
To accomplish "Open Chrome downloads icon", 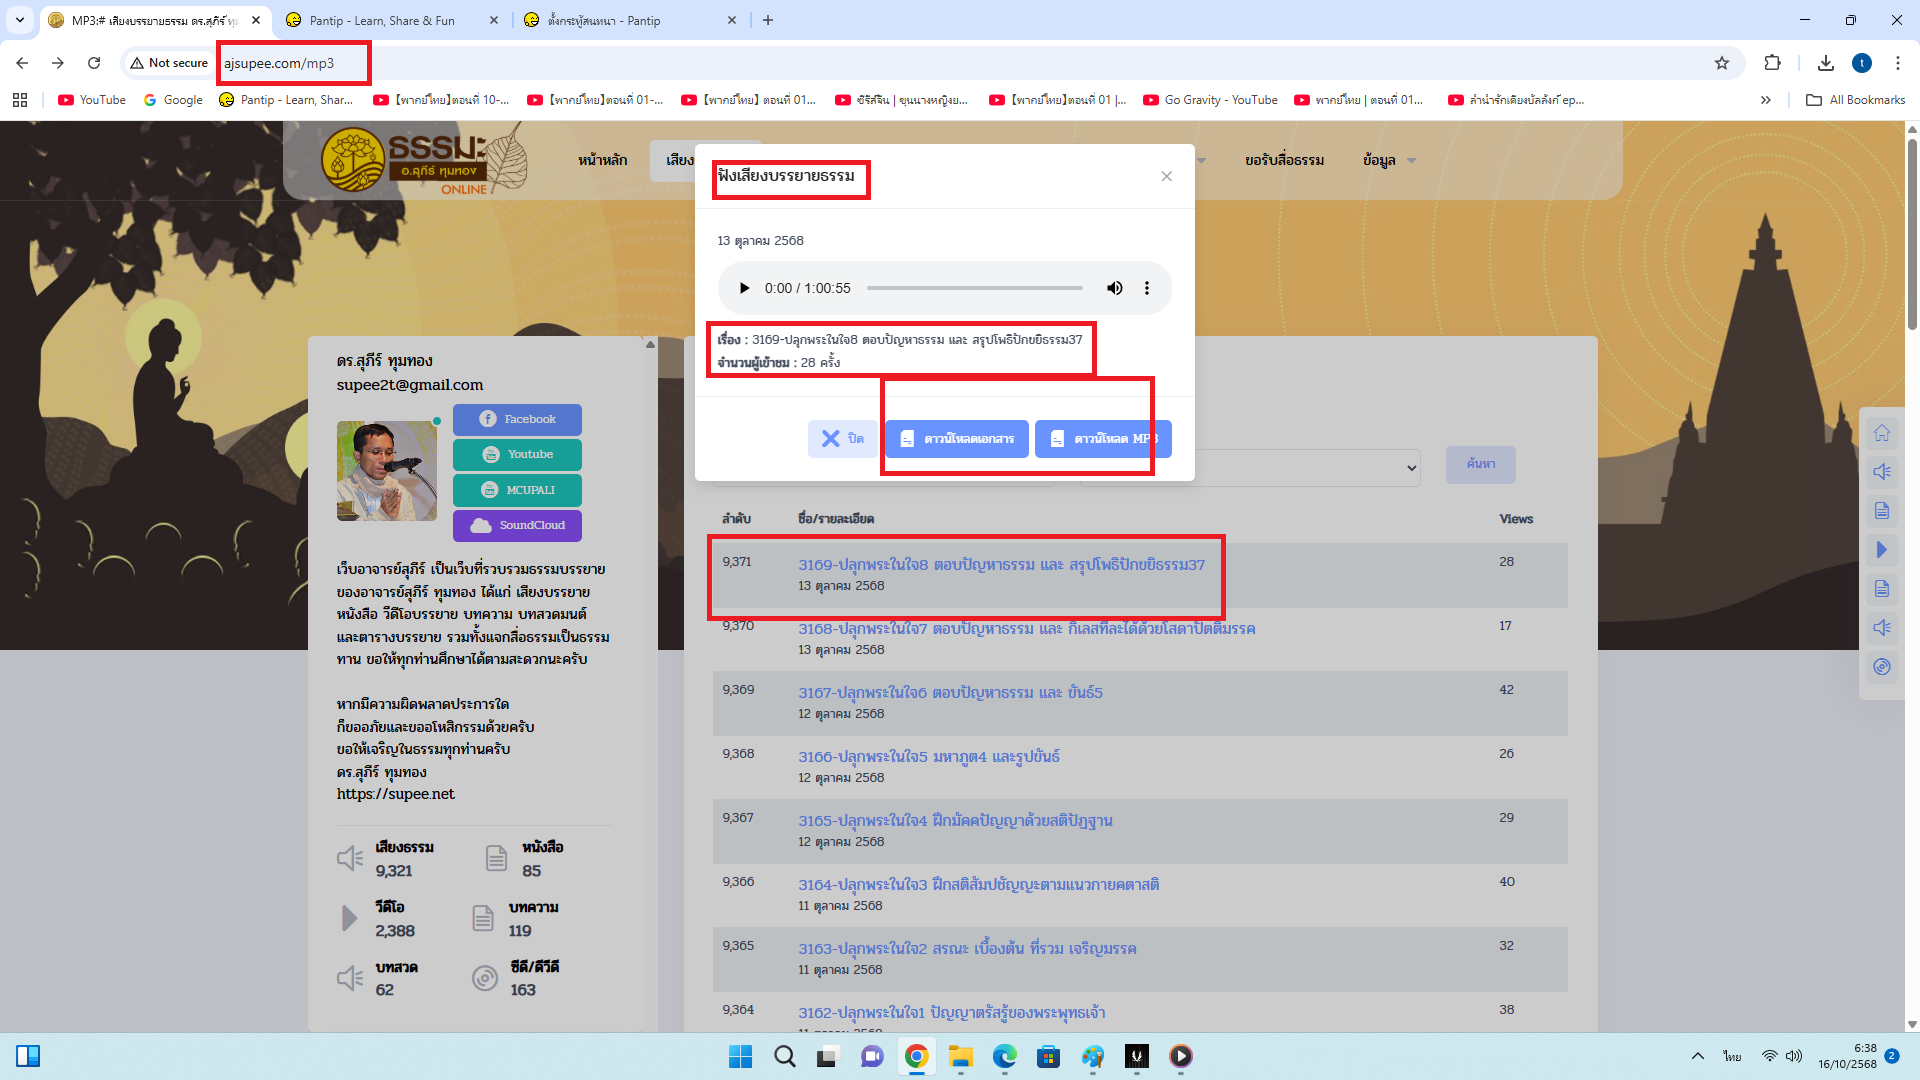I will [x=1825, y=63].
